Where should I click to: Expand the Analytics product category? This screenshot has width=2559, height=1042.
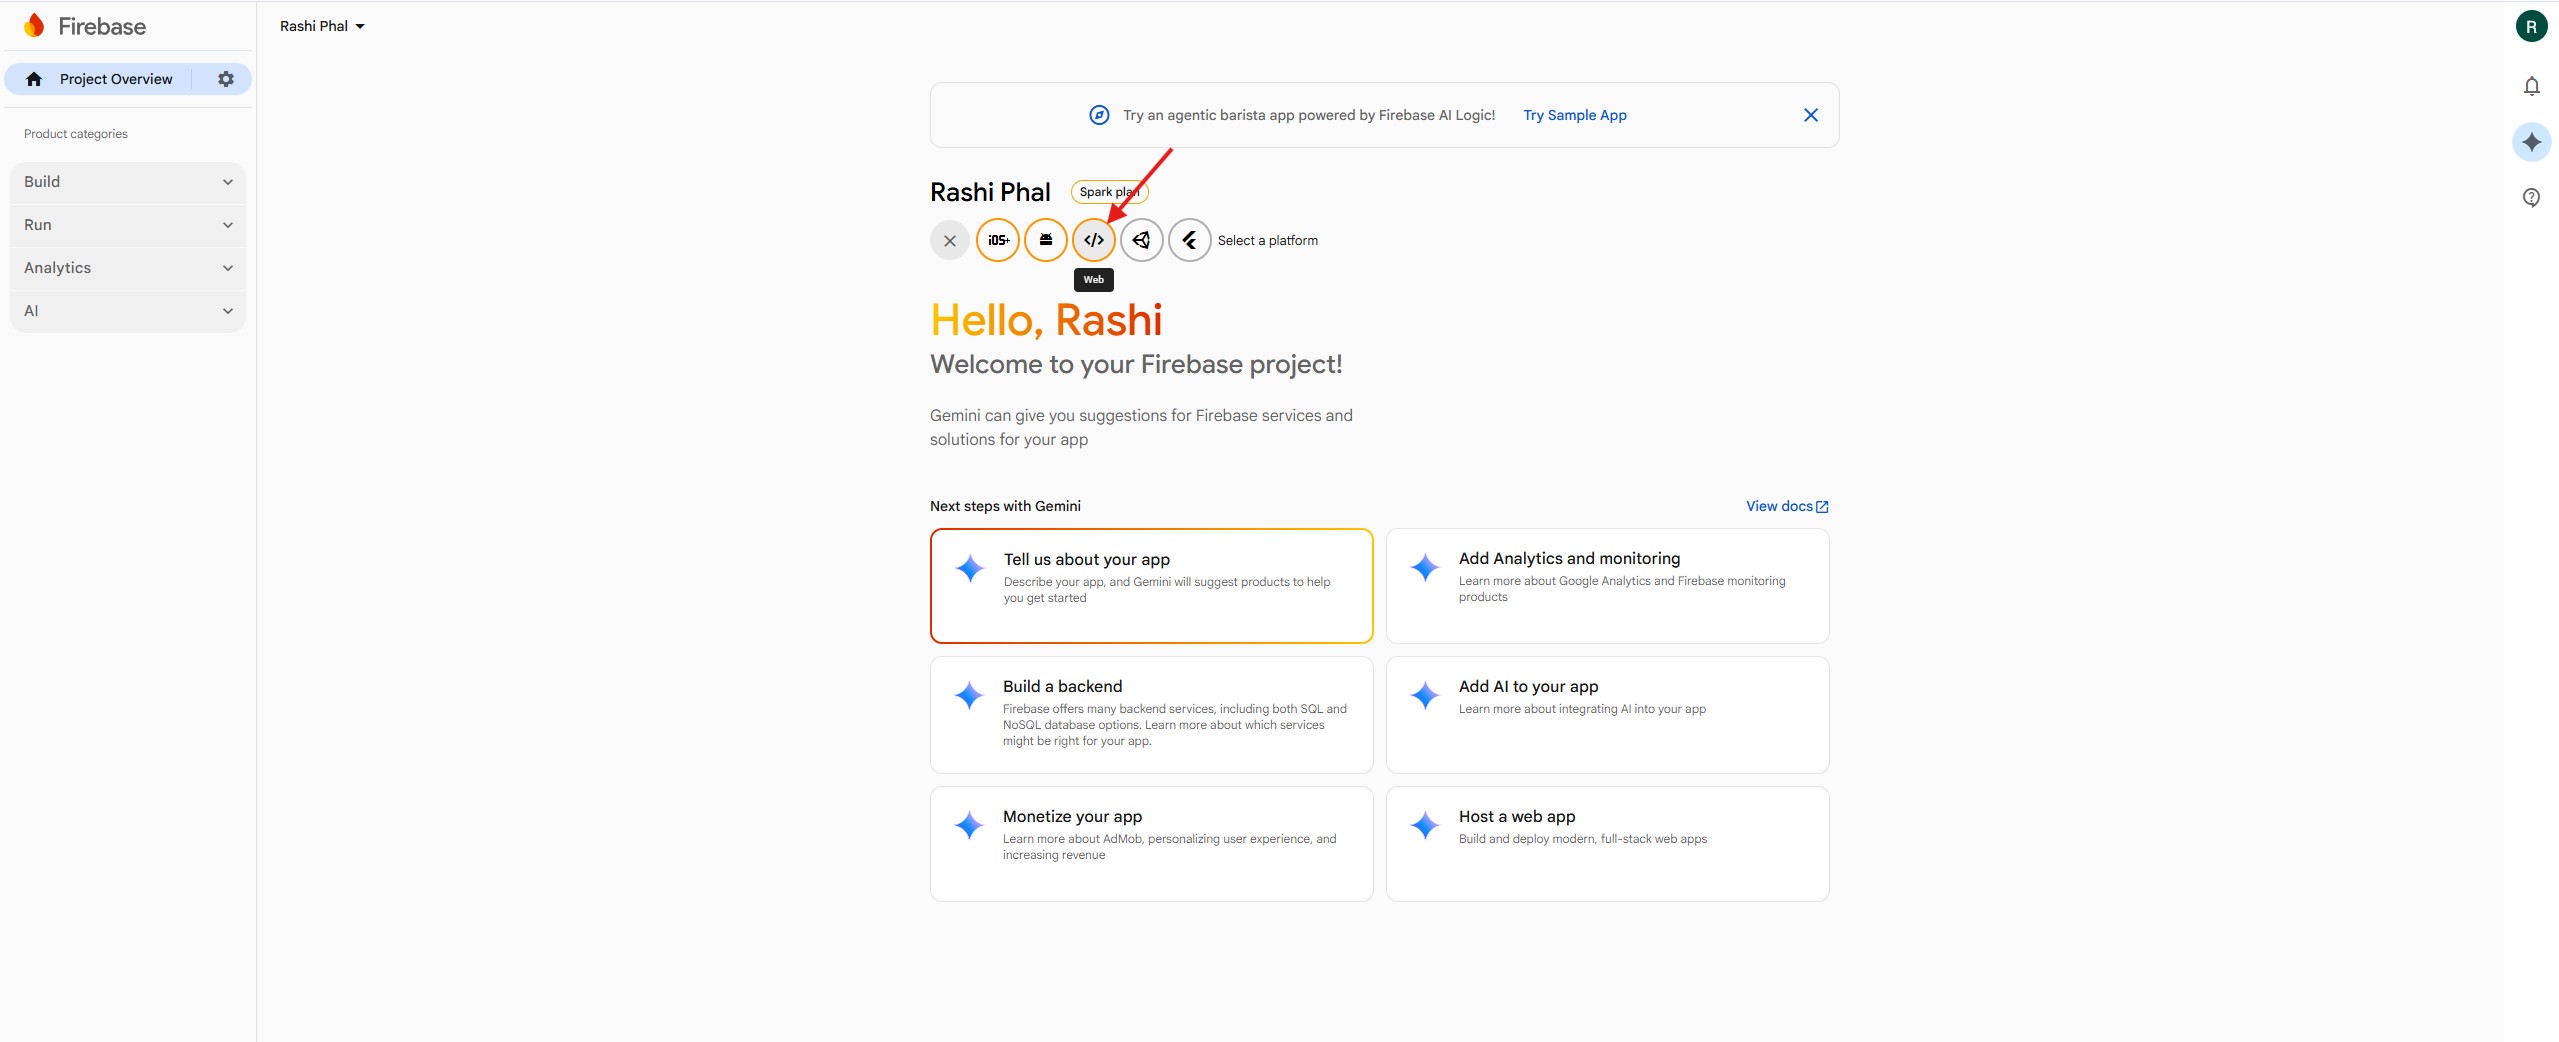point(128,268)
